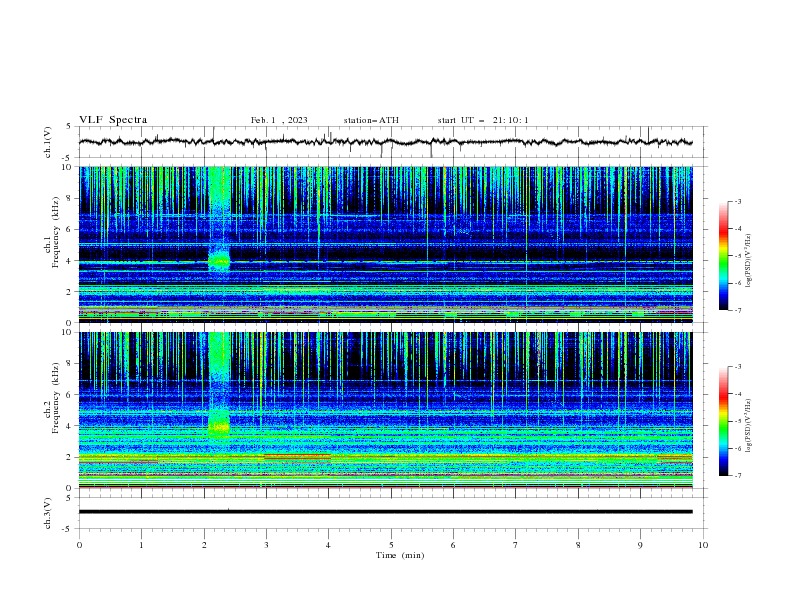Screen dimensions: 792x612
Task: Click time axis tick label "1"
Action: pyautogui.click(x=141, y=545)
